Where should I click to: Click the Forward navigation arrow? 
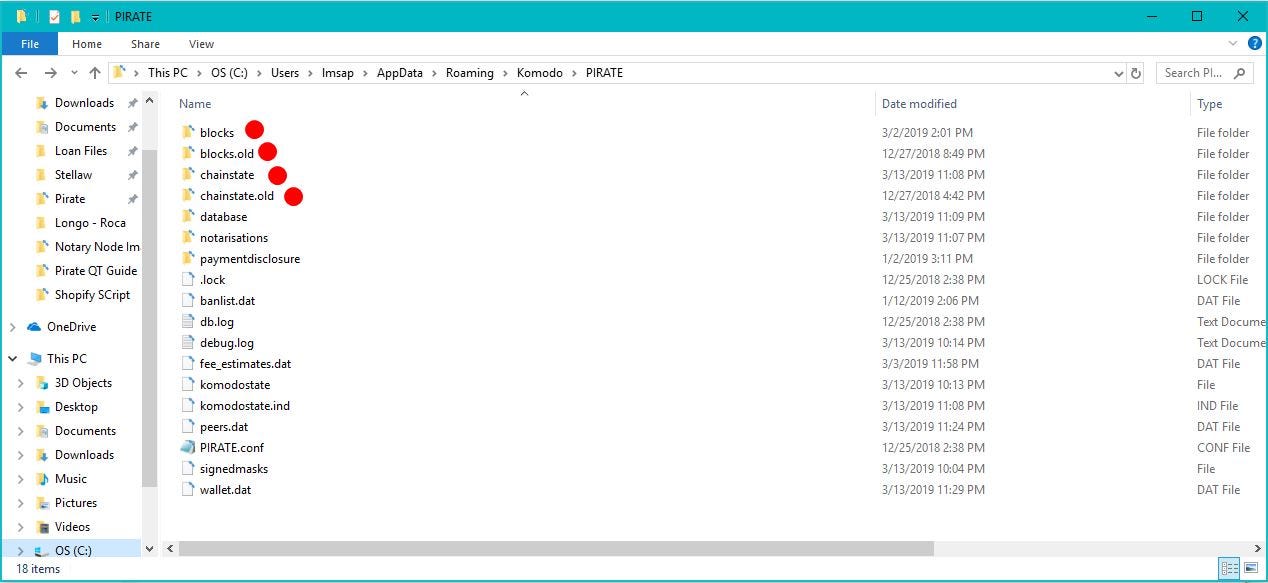tap(51, 73)
